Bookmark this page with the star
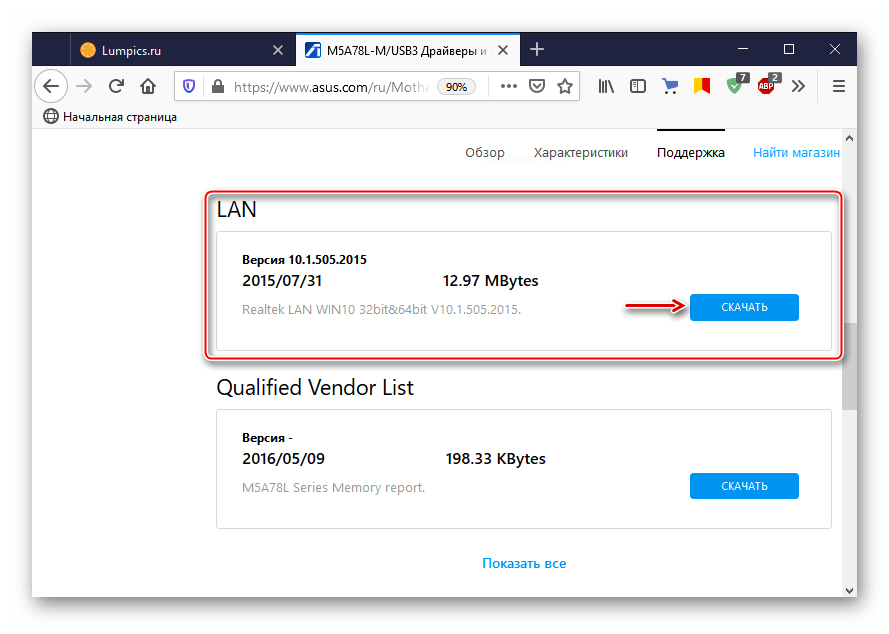Screen dimensions: 889x634 [565, 86]
